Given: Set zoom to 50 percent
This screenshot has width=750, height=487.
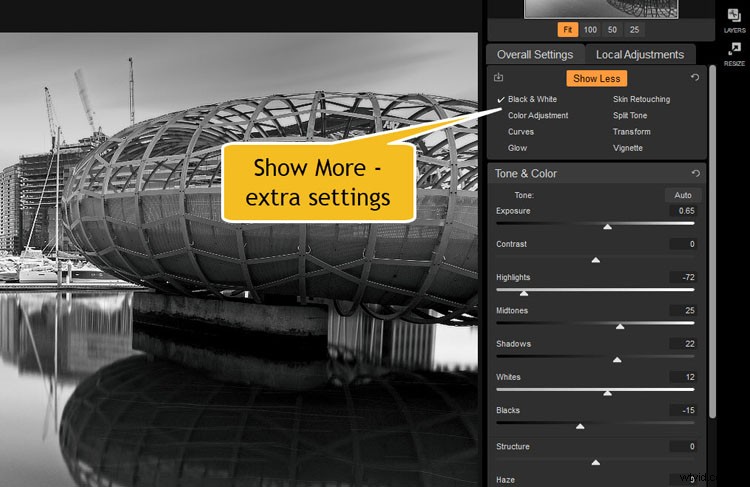Looking at the screenshot, I should tap(612, 30).
